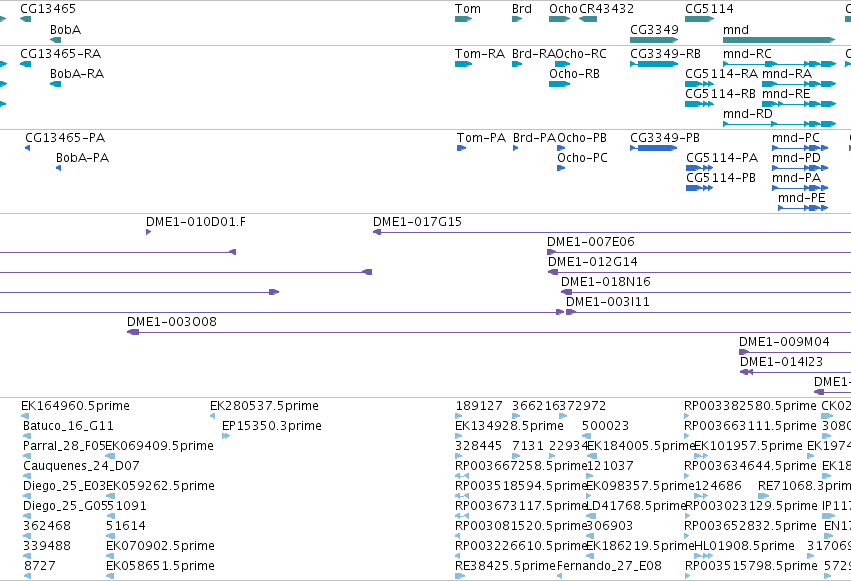Click the Tom gene arrow glyph

pos(463,19)
